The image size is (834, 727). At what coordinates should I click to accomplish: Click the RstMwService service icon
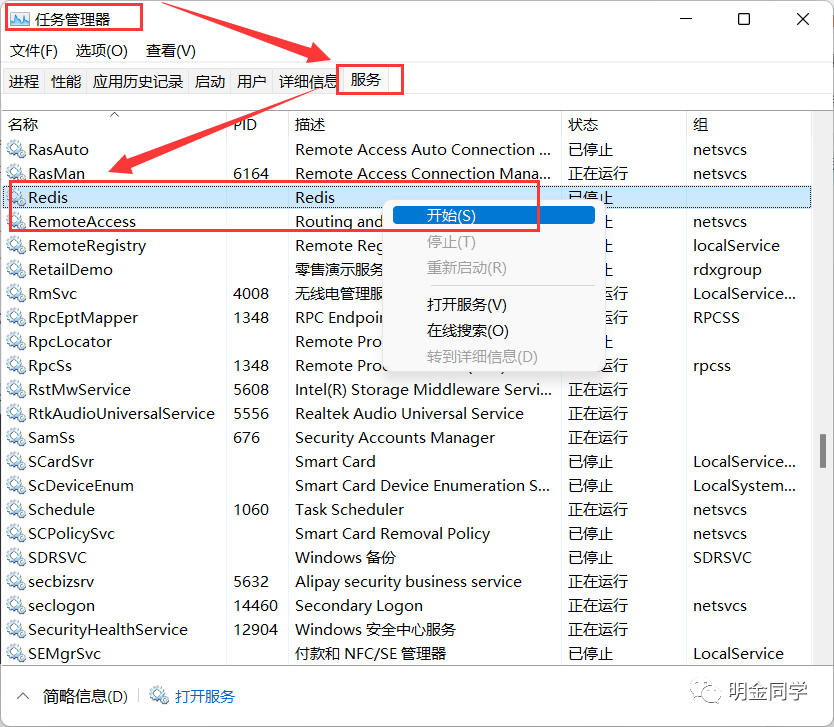[x=18, y=389]
